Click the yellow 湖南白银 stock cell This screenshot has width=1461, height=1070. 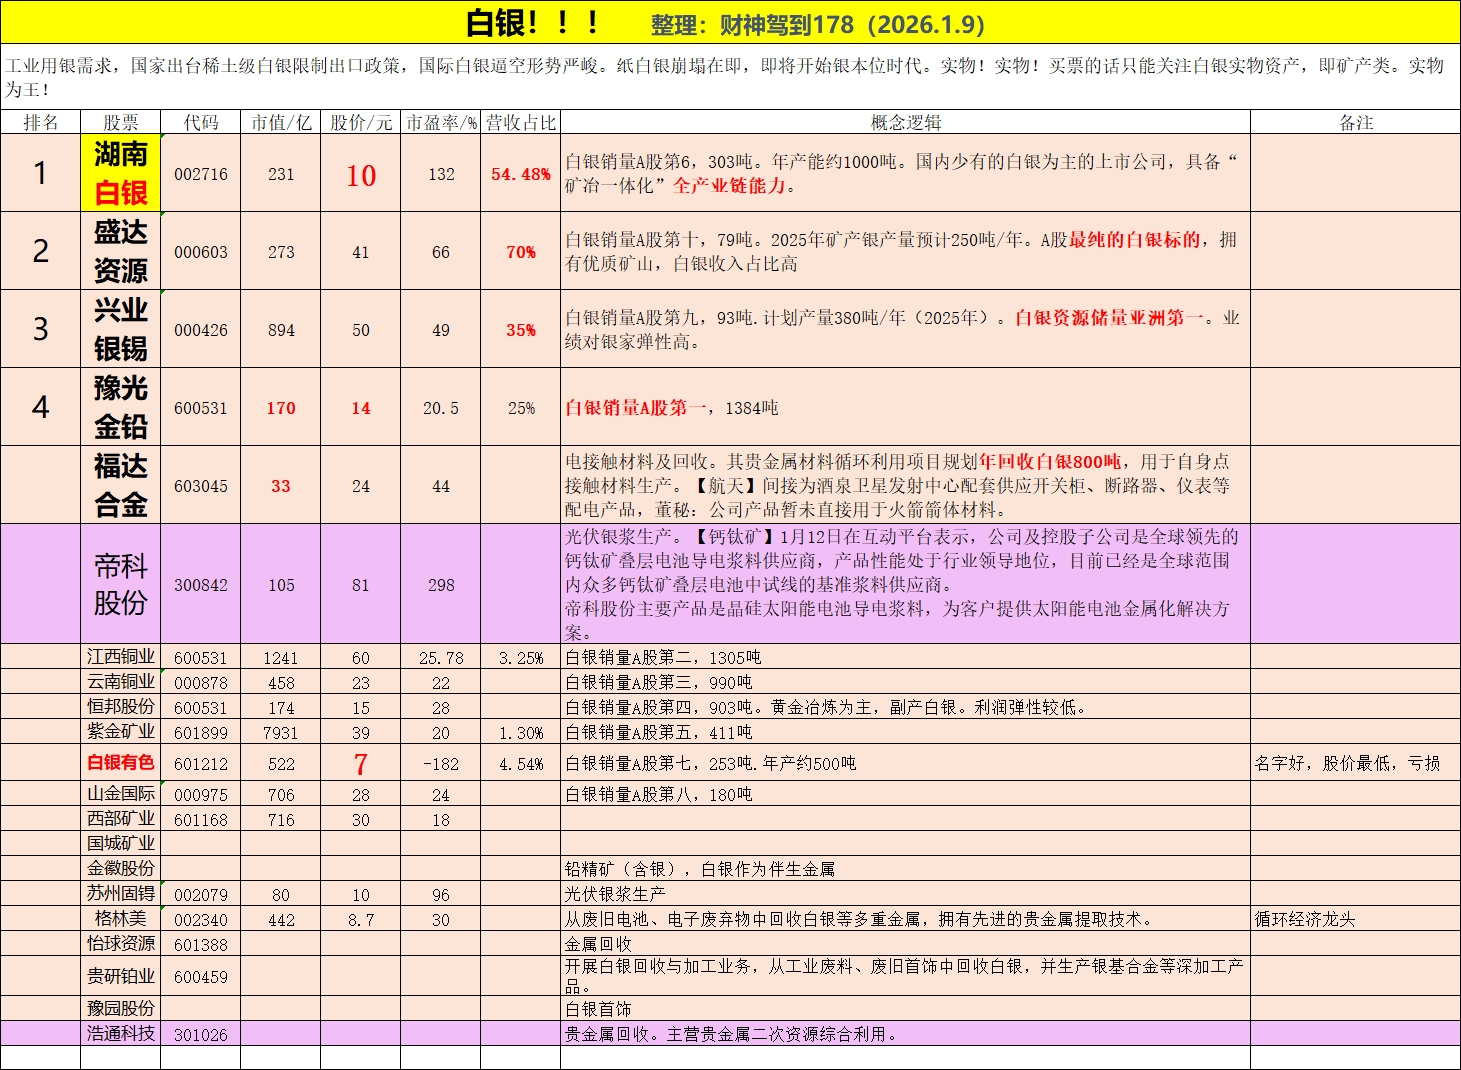(x=121, y=173)
